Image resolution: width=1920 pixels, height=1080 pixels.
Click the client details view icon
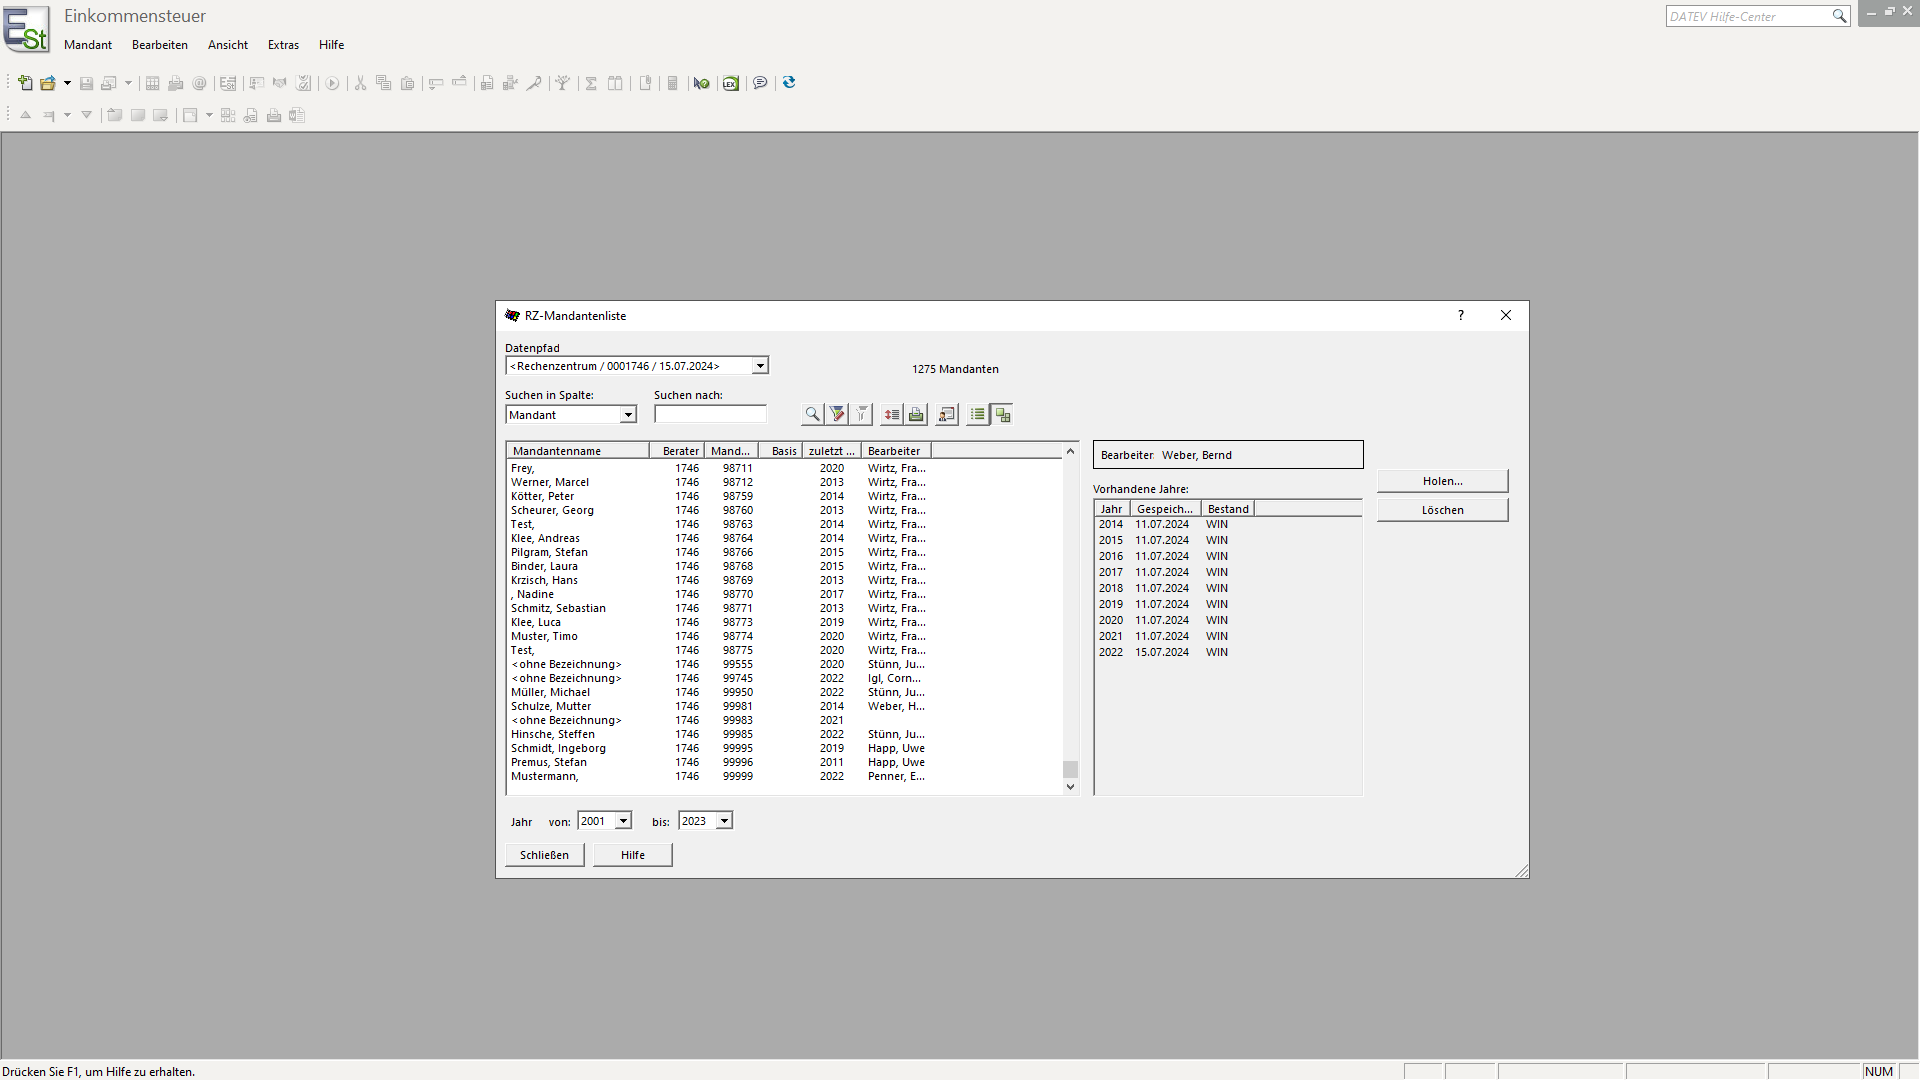click(x=946, y=414)
